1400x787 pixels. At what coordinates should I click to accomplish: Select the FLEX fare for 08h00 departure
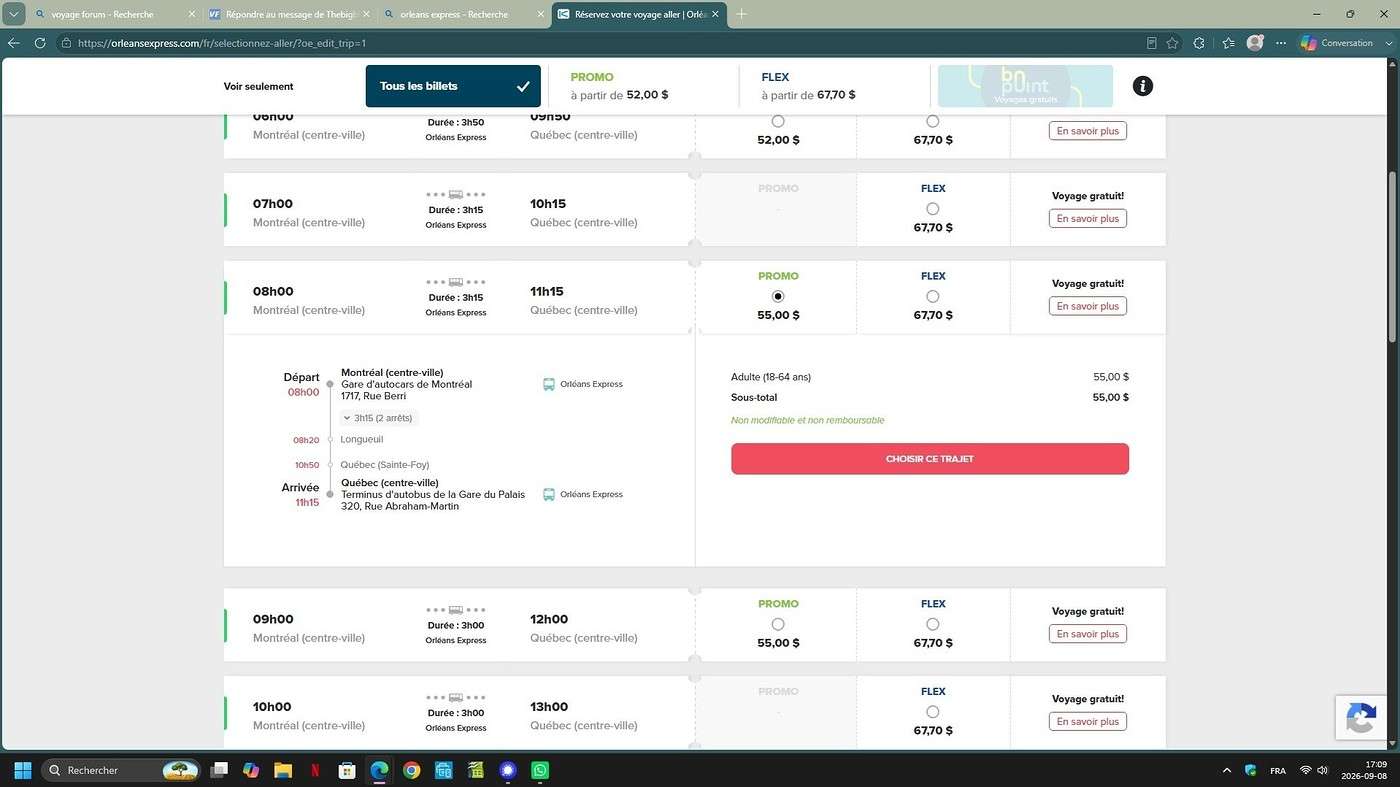coord(932,296)
